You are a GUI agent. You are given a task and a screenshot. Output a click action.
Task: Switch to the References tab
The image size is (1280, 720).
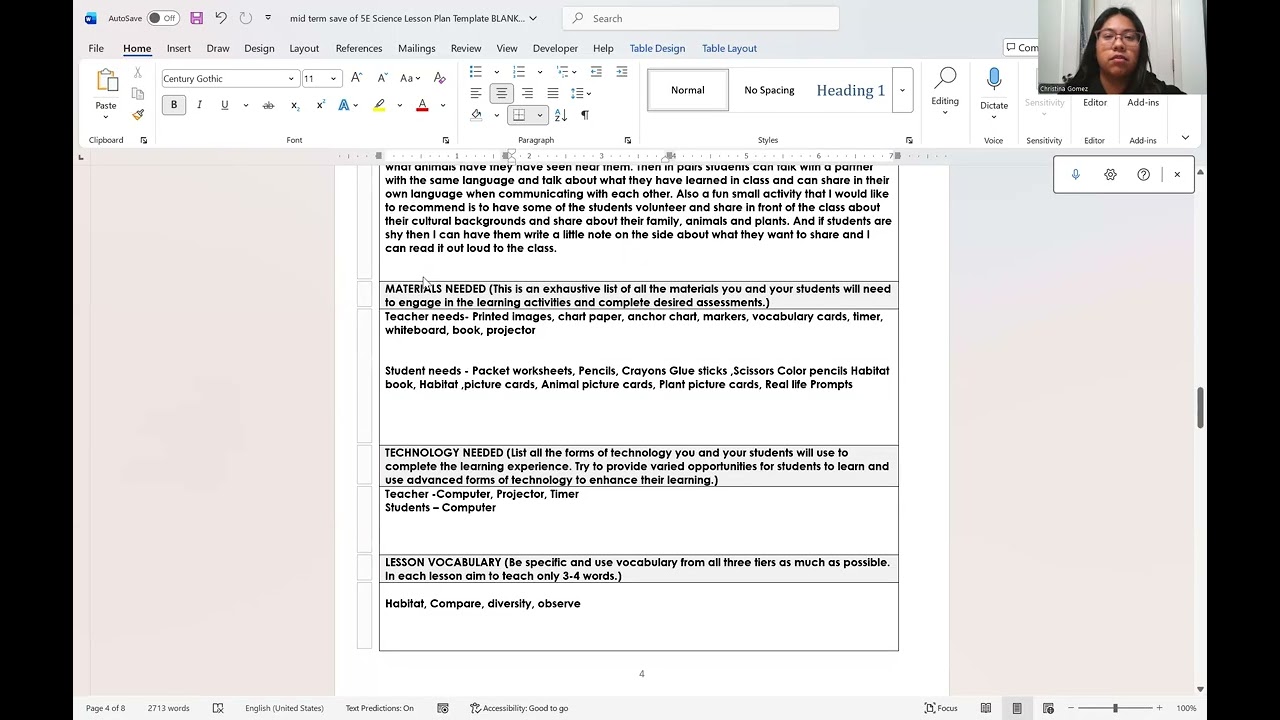[x=359, y=48]
